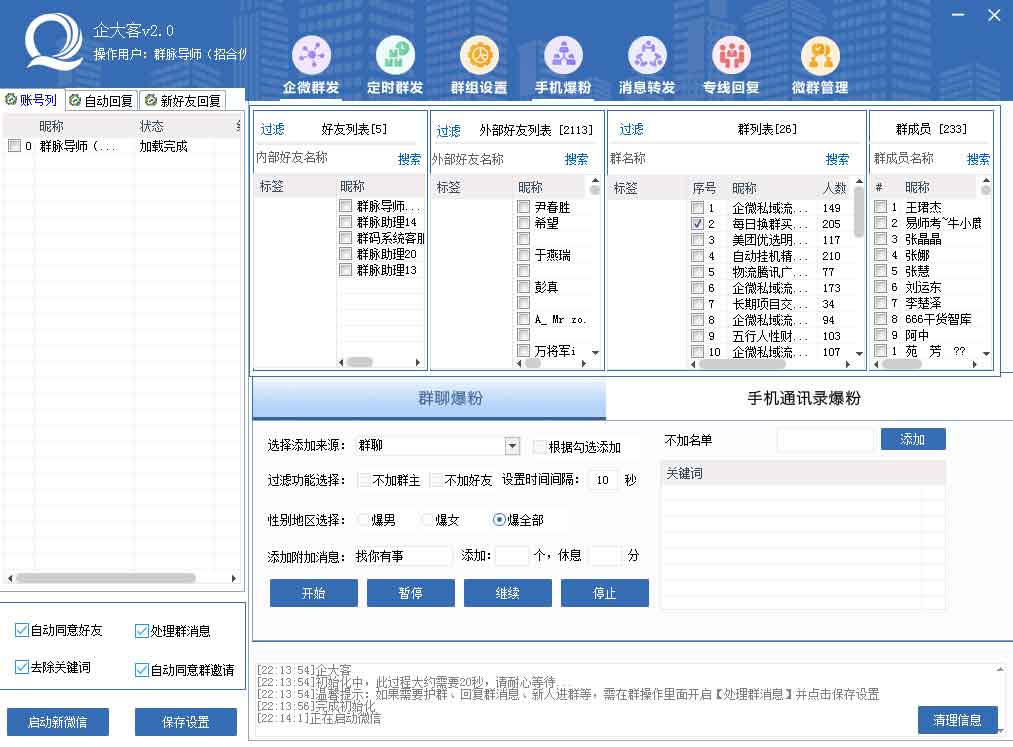The height and width of the screenshot is (747, 1013).
Task: Click the 清理信息 button
Action: pos(957,719)
